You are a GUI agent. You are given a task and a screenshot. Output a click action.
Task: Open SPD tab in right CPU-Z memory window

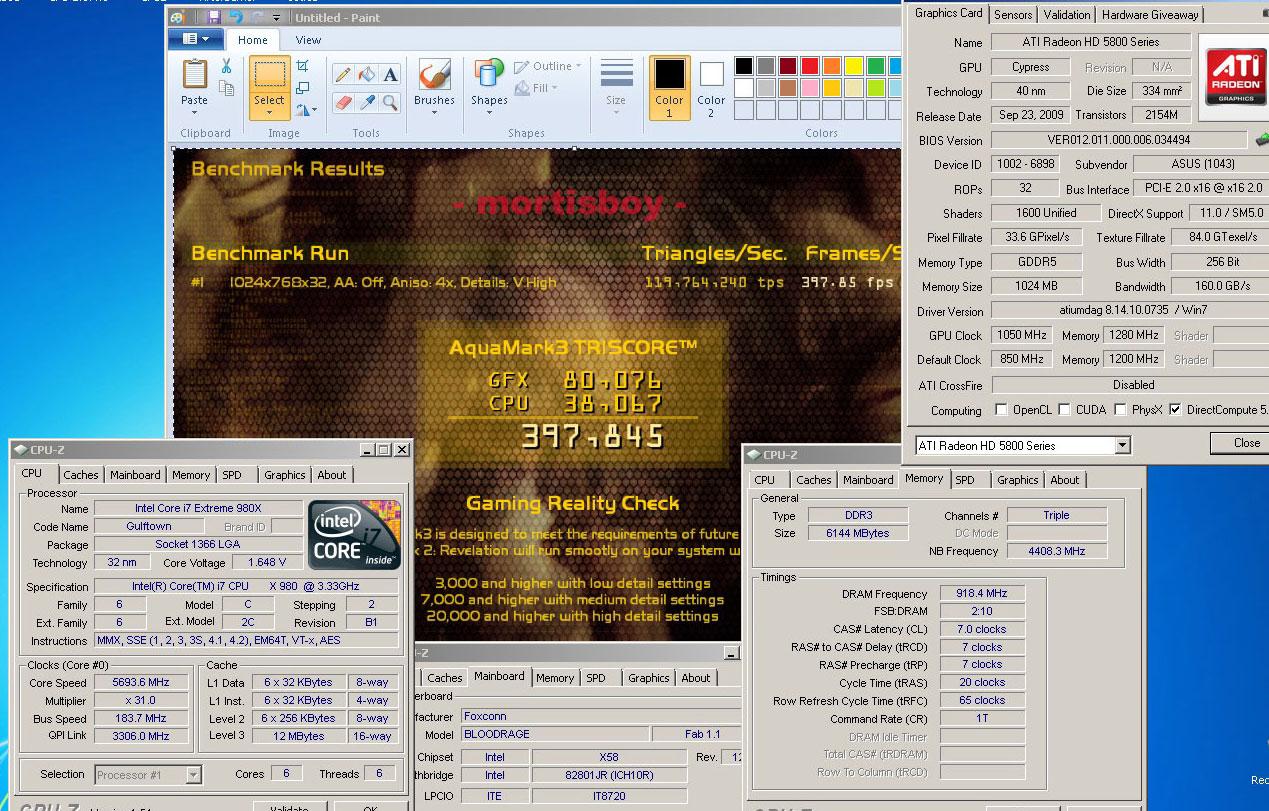click(x=965, y=480)
